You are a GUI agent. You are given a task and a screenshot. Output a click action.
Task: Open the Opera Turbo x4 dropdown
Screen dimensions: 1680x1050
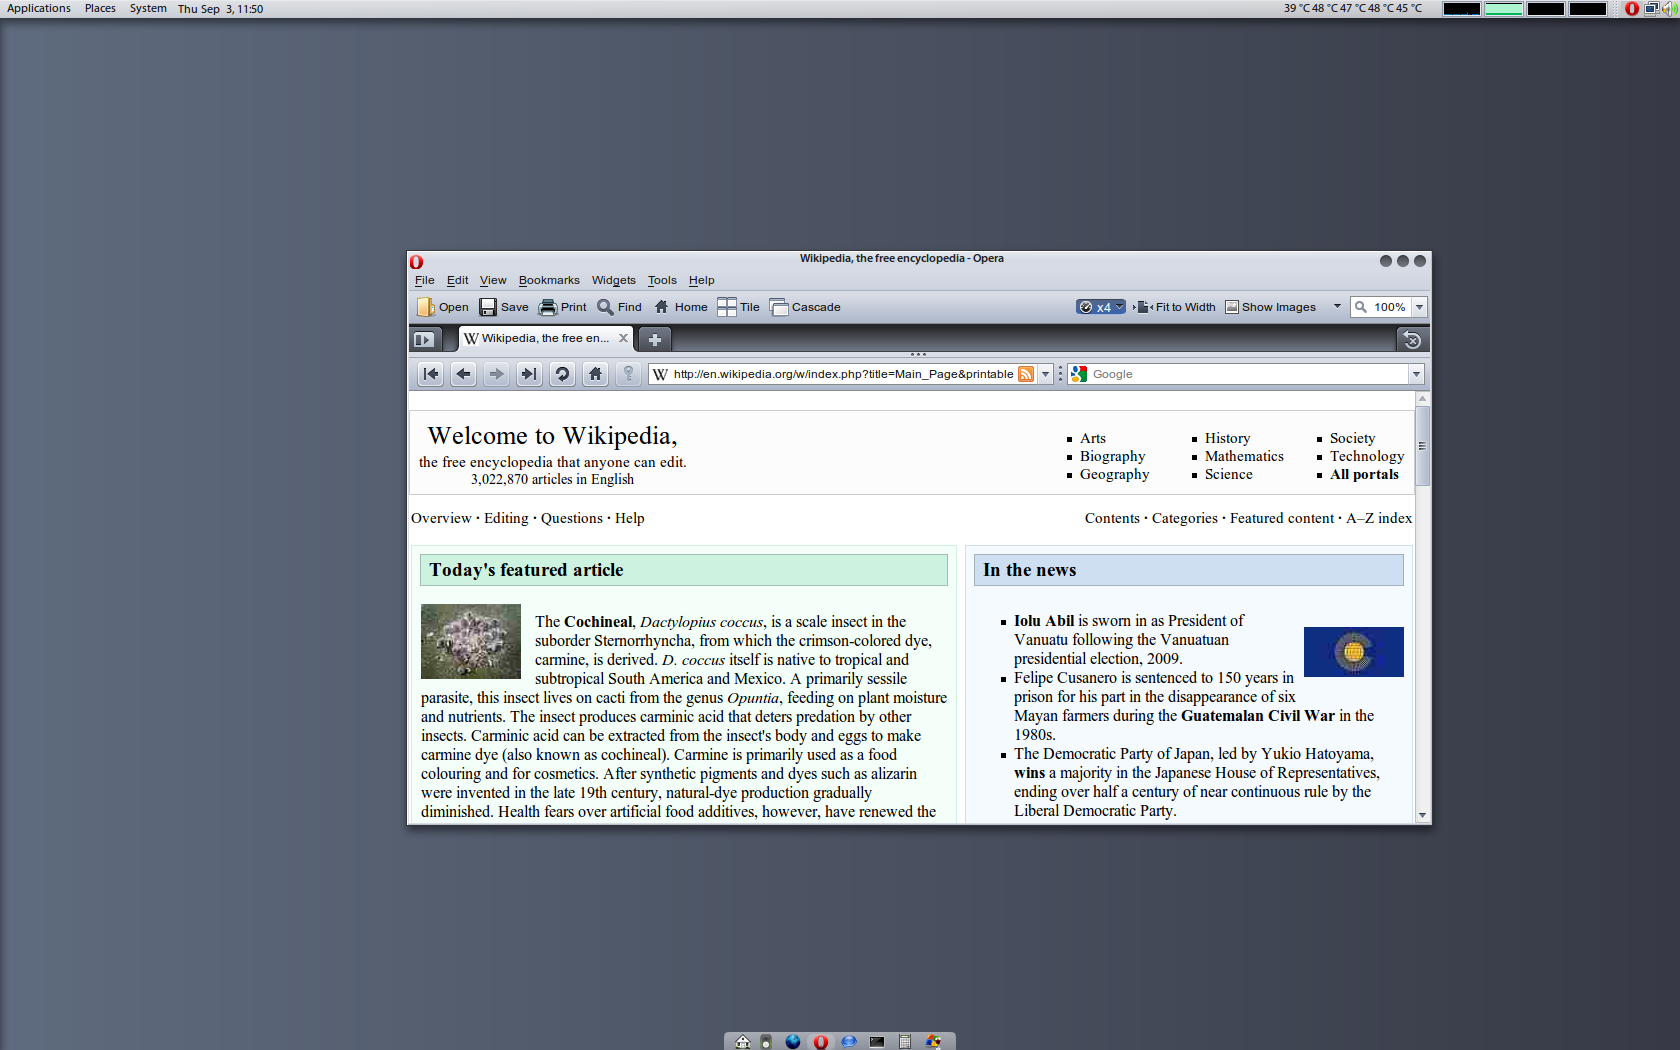1101,307
